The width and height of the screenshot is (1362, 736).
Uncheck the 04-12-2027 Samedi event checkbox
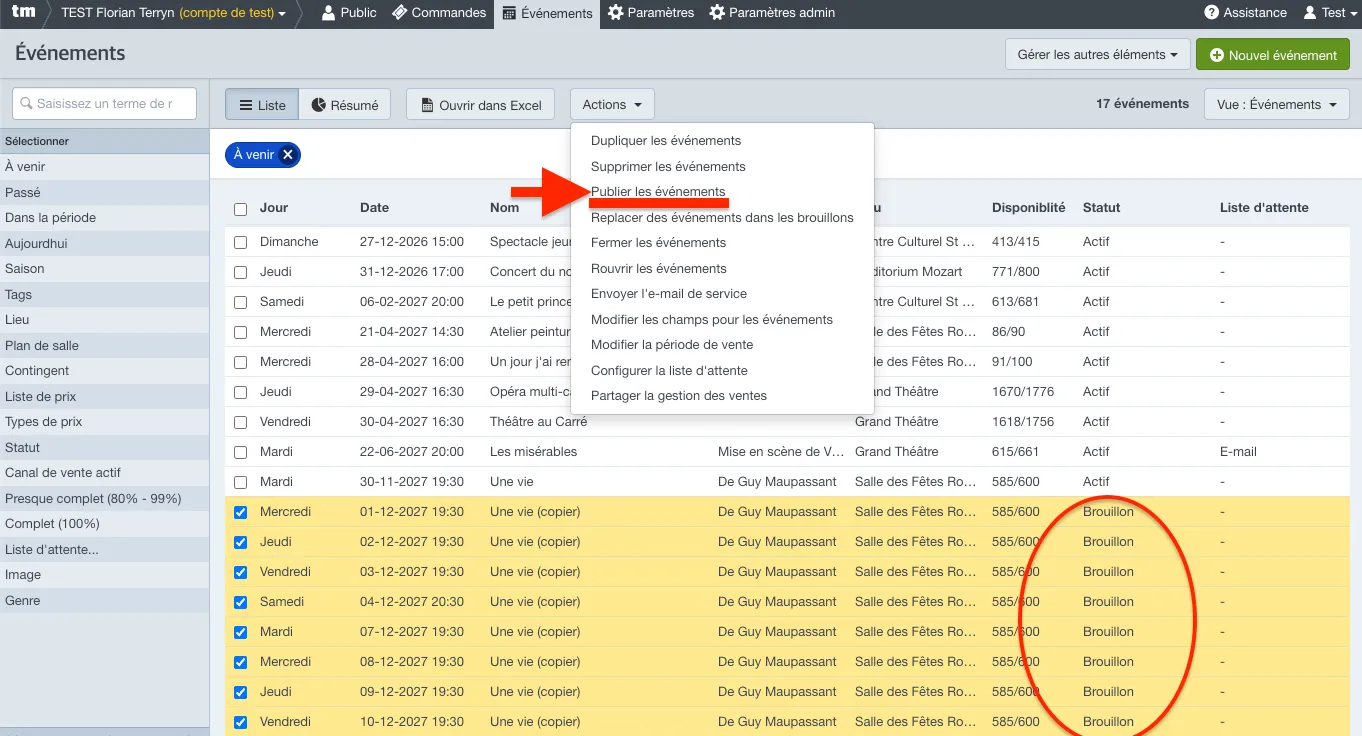pos(240,602)
